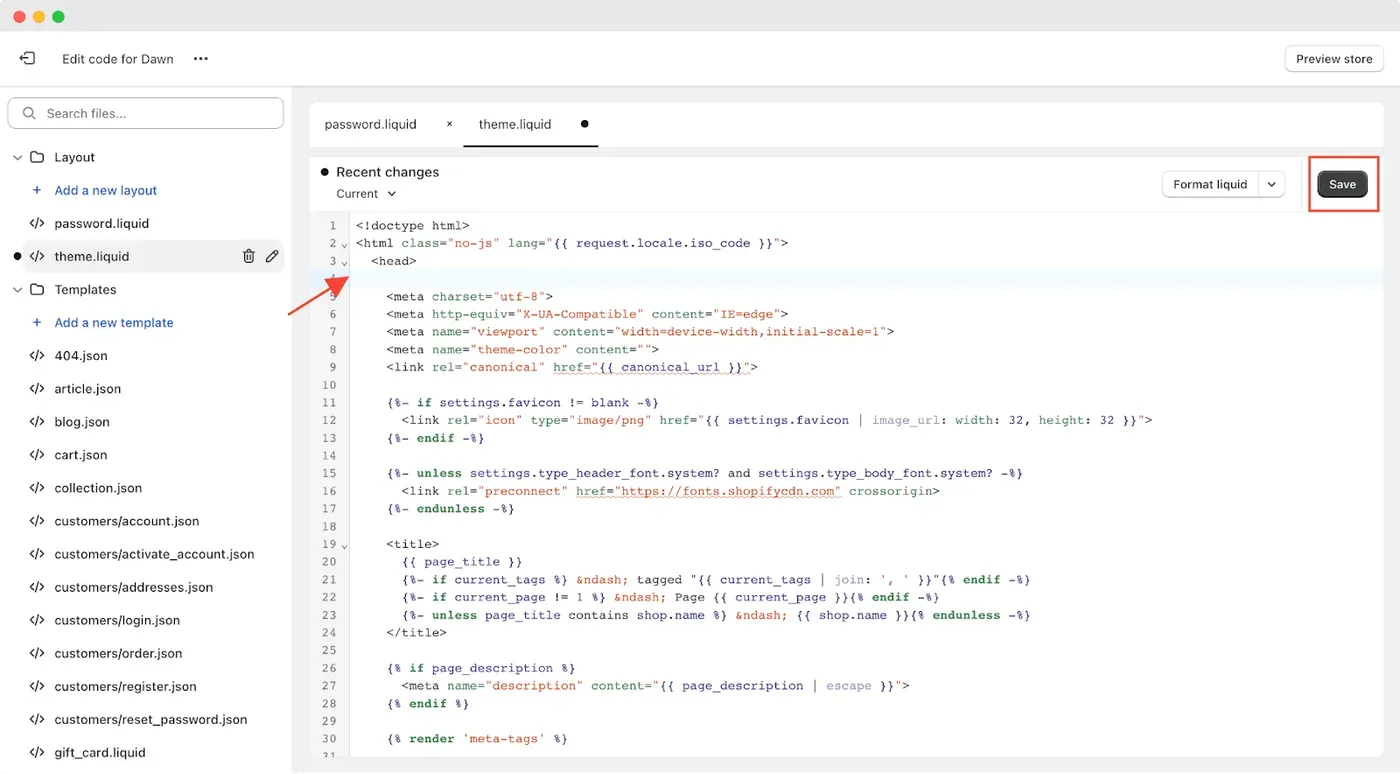Image resolution: width=1400 pixels, height=774 pixels.
Task: Place cursor on empty line 4
Action: tap(866, 278)
